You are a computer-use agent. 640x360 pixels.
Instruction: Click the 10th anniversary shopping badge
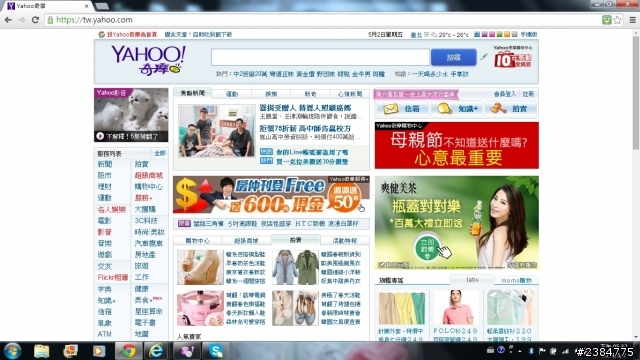point(513,57)
